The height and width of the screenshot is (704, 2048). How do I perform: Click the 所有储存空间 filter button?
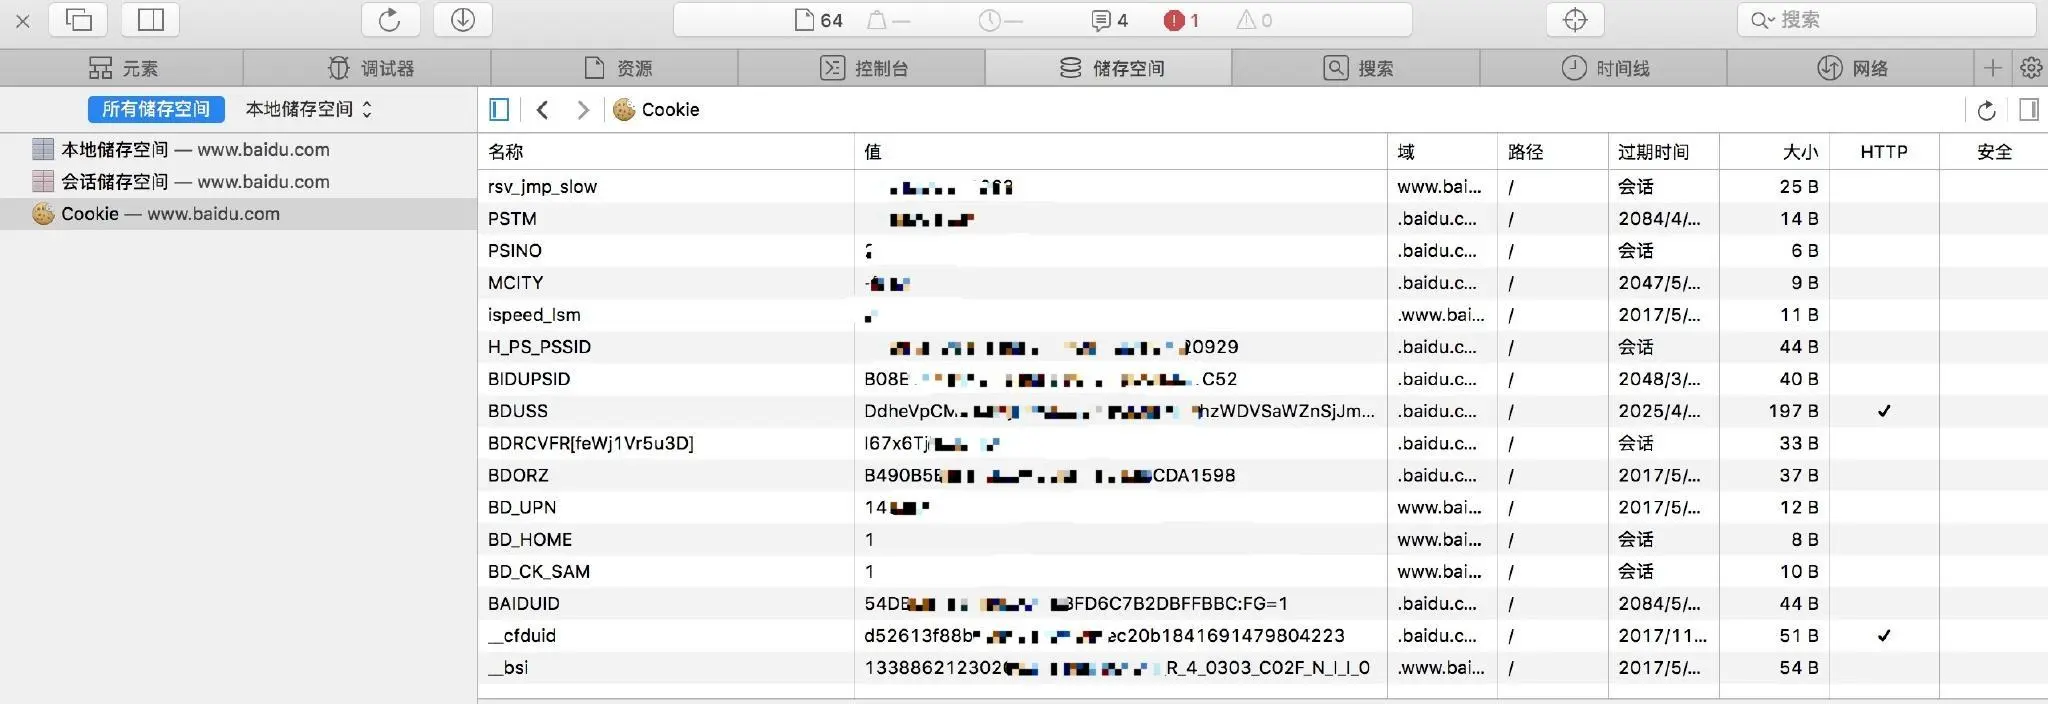pyautogui.click(x=156, y=109)
